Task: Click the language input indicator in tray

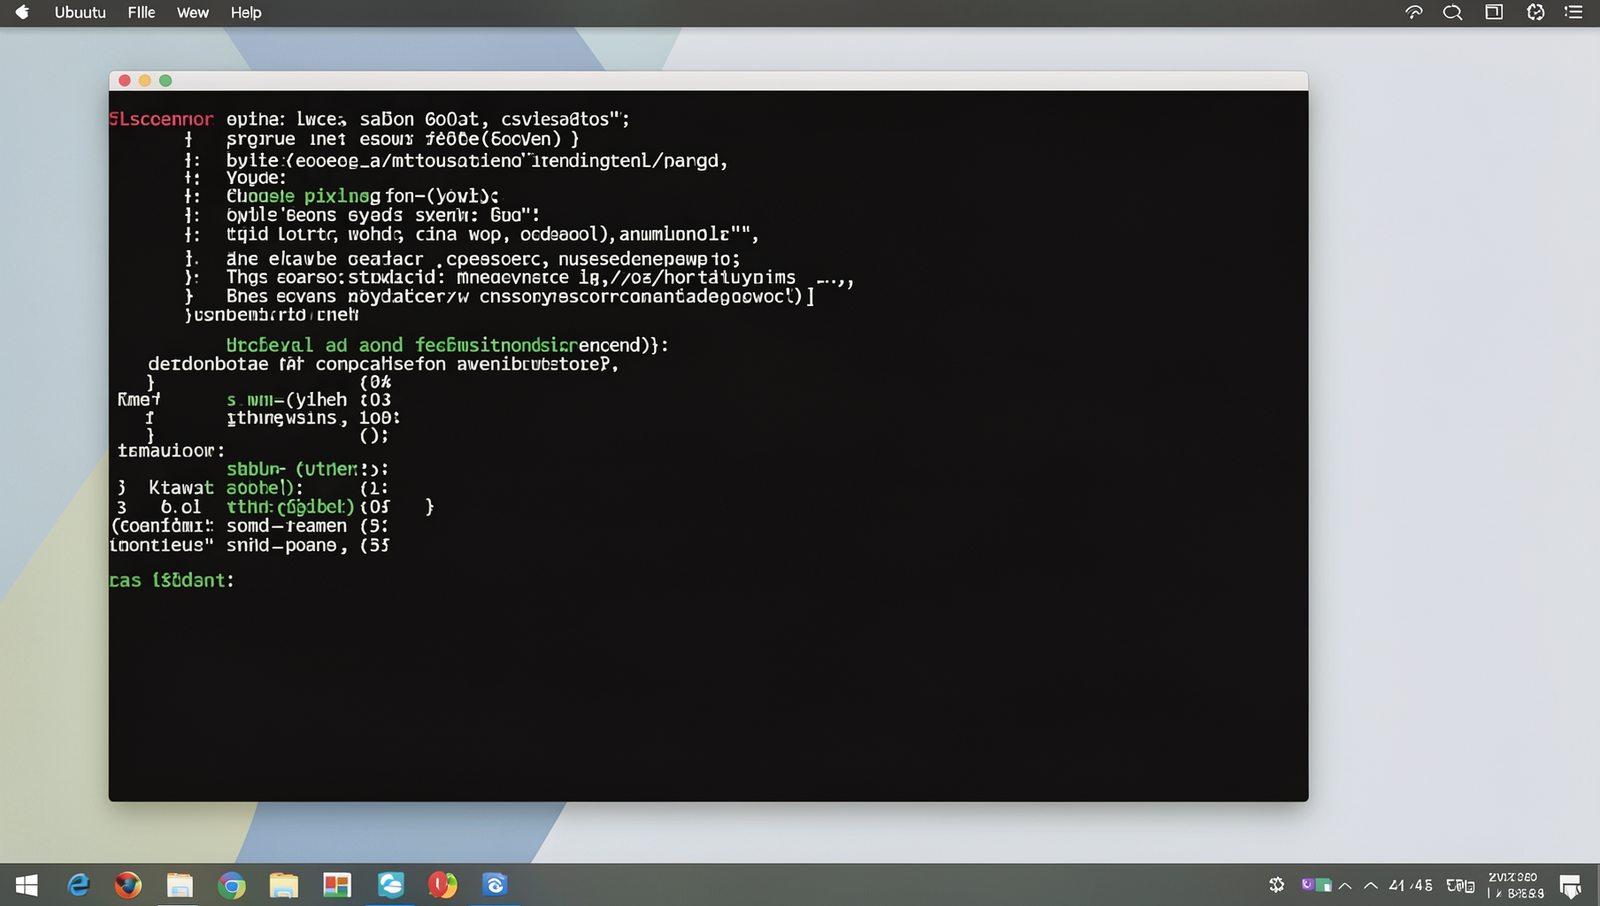Action: click(1461, 885)
